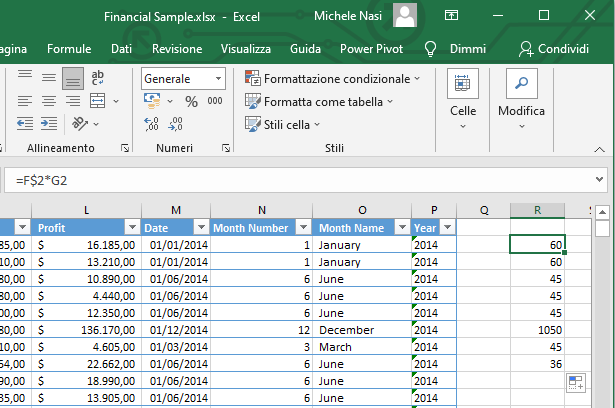The width and height of the screenshot is (615, 408).
Task: Open Formattazione condizionale menu
Action: [333, 78]
